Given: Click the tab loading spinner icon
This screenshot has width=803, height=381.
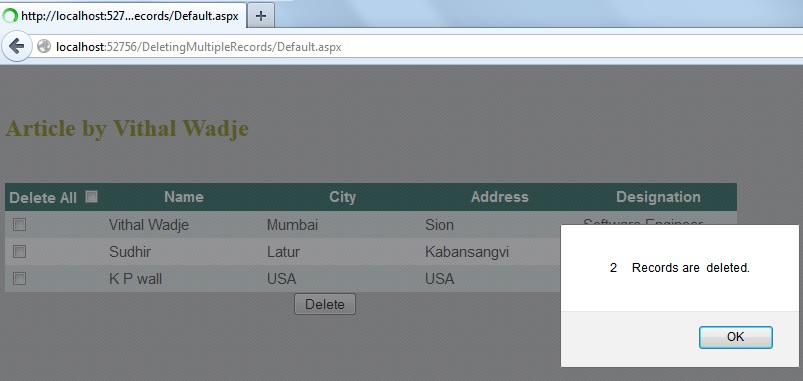Looking at the screenshot, I should click(10, 16).
